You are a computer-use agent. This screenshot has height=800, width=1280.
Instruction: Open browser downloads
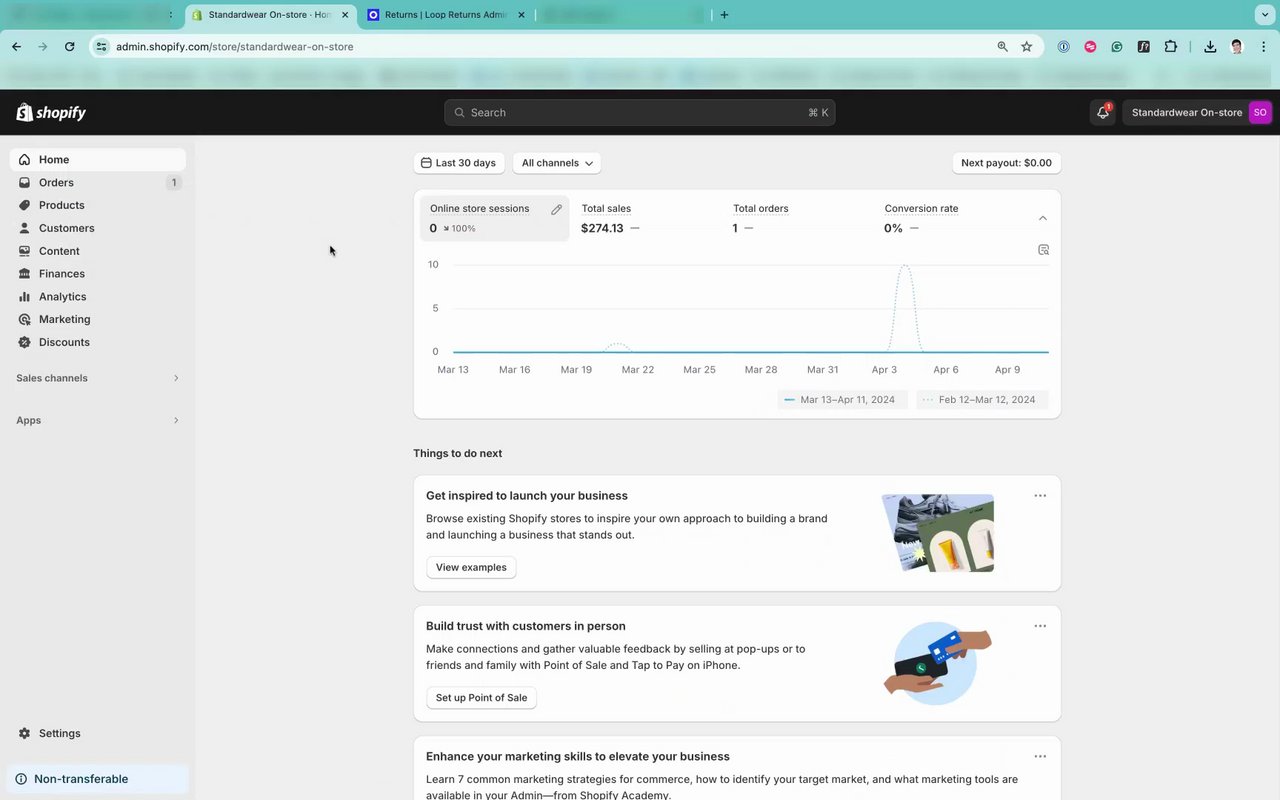coord(1210,46)
